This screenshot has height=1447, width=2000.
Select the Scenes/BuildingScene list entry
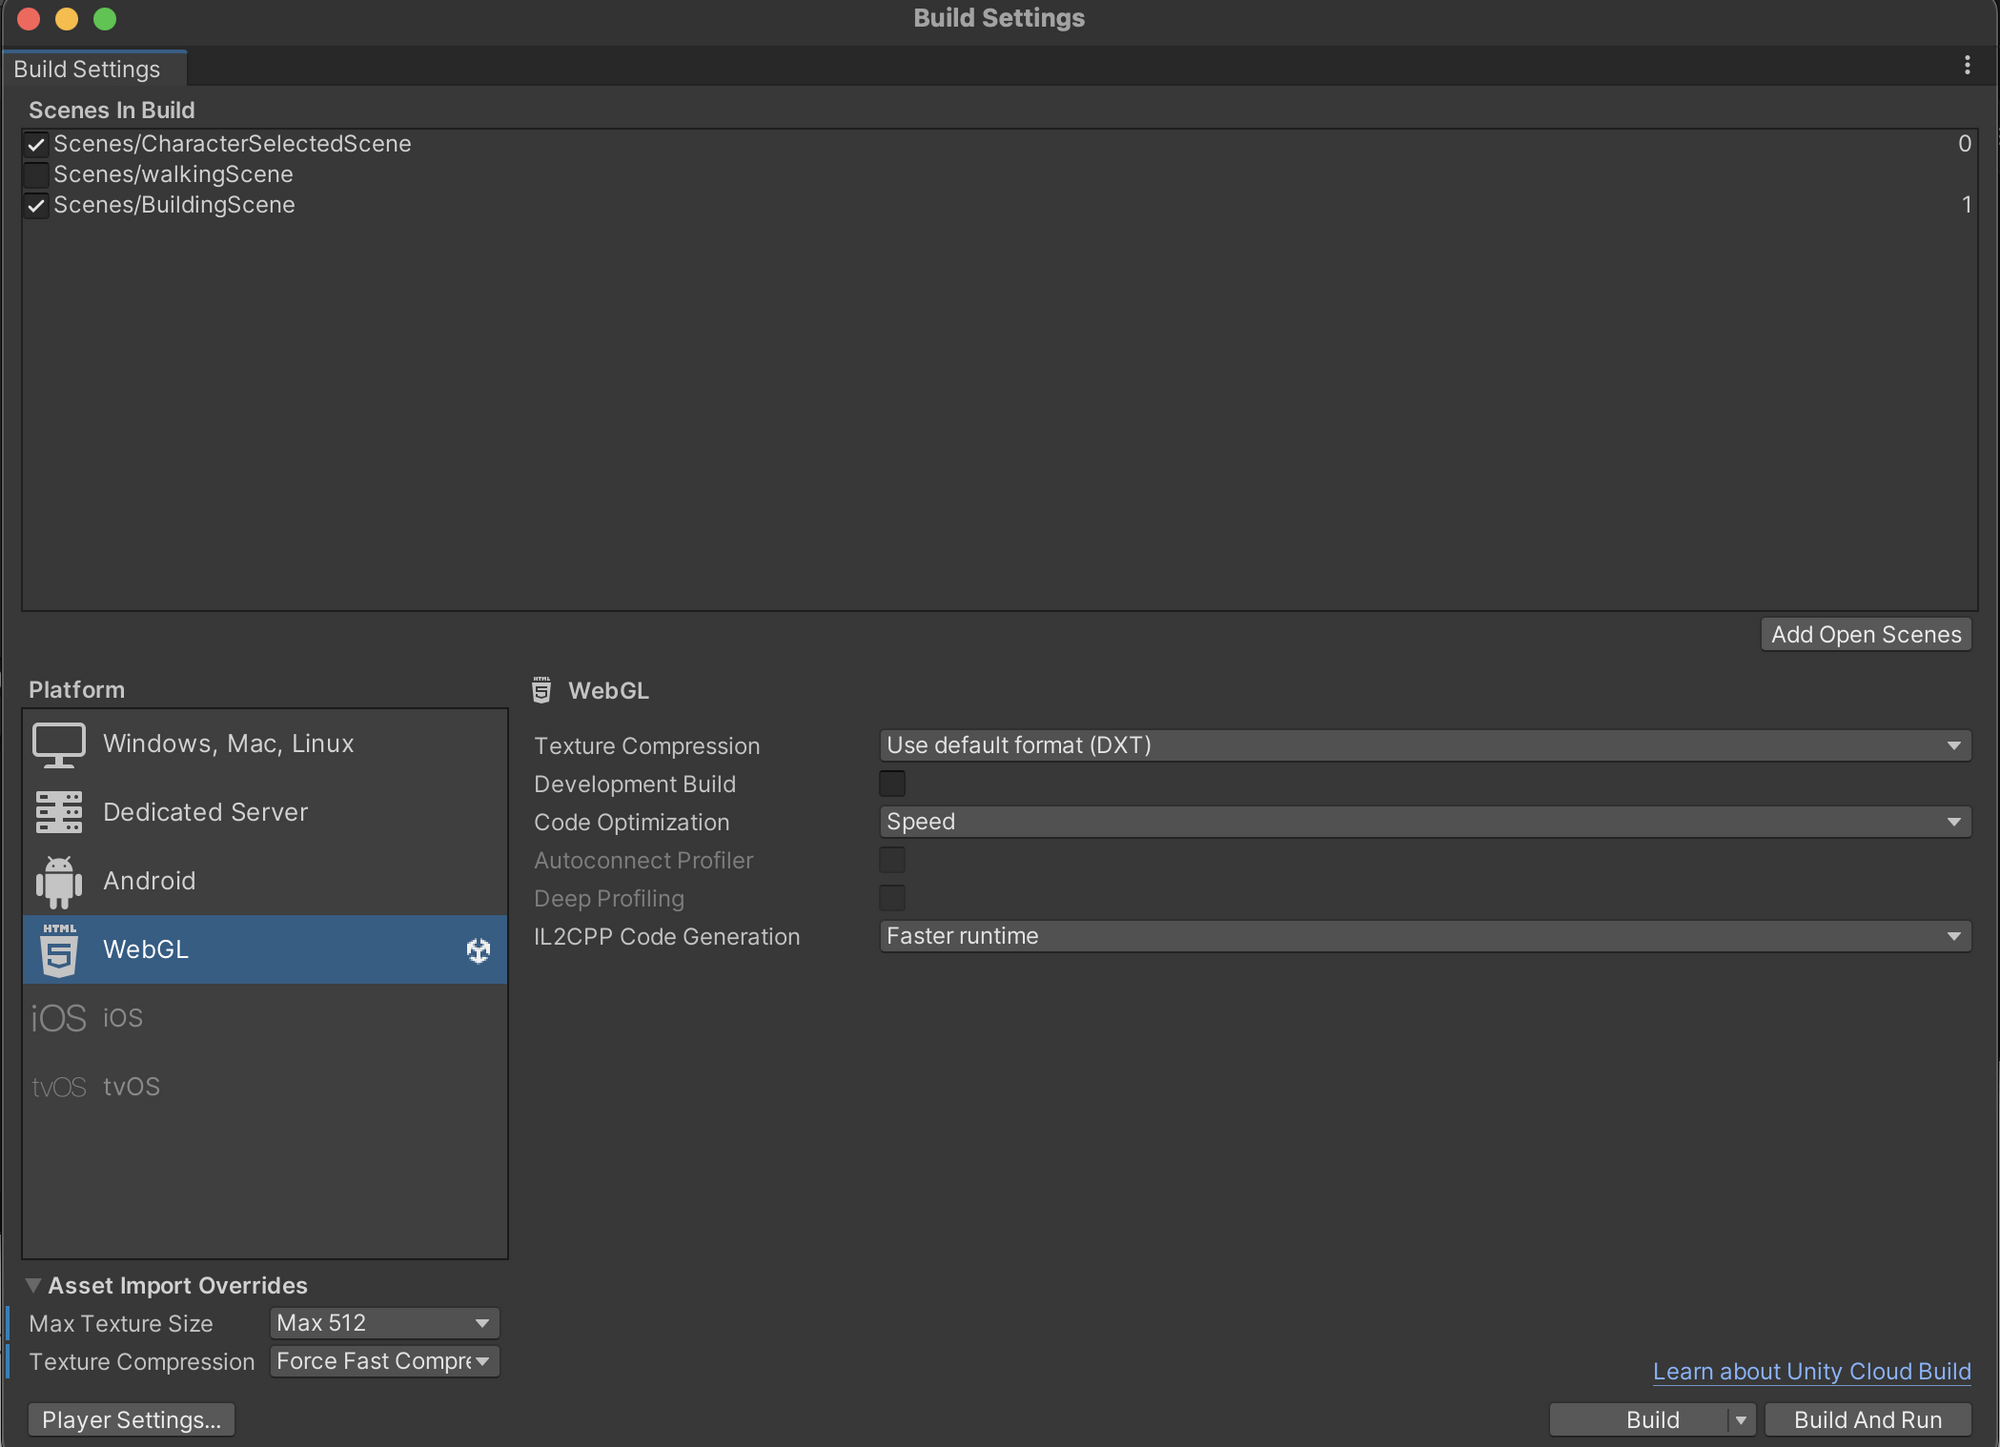[x=174, y=205]
